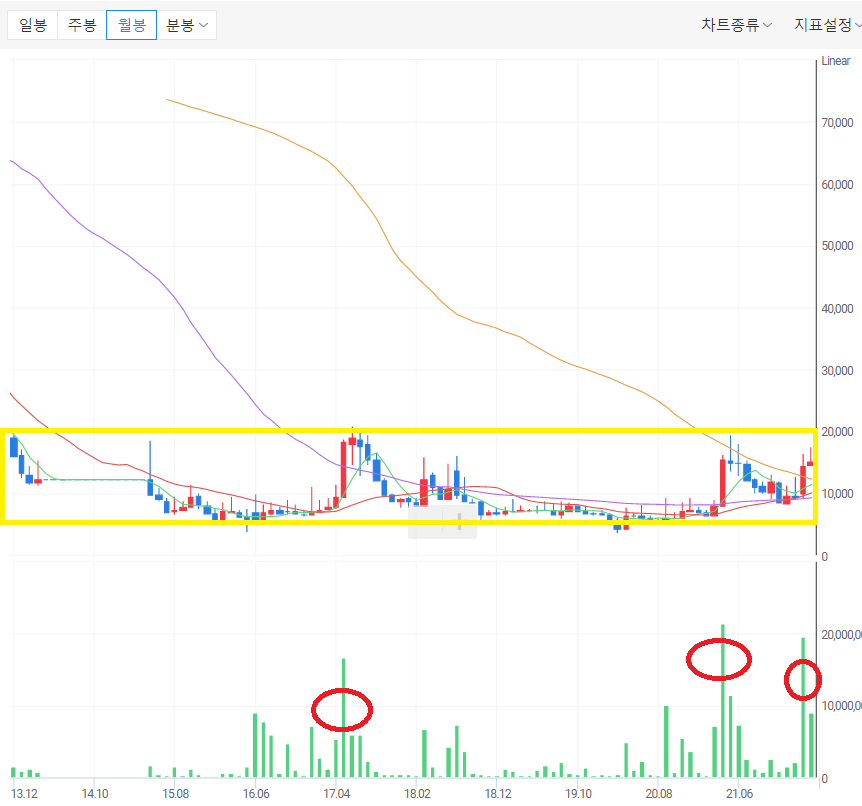862x806 pixels.
Task: Click the 60,000 price axis label
Action: click(837, 185)
